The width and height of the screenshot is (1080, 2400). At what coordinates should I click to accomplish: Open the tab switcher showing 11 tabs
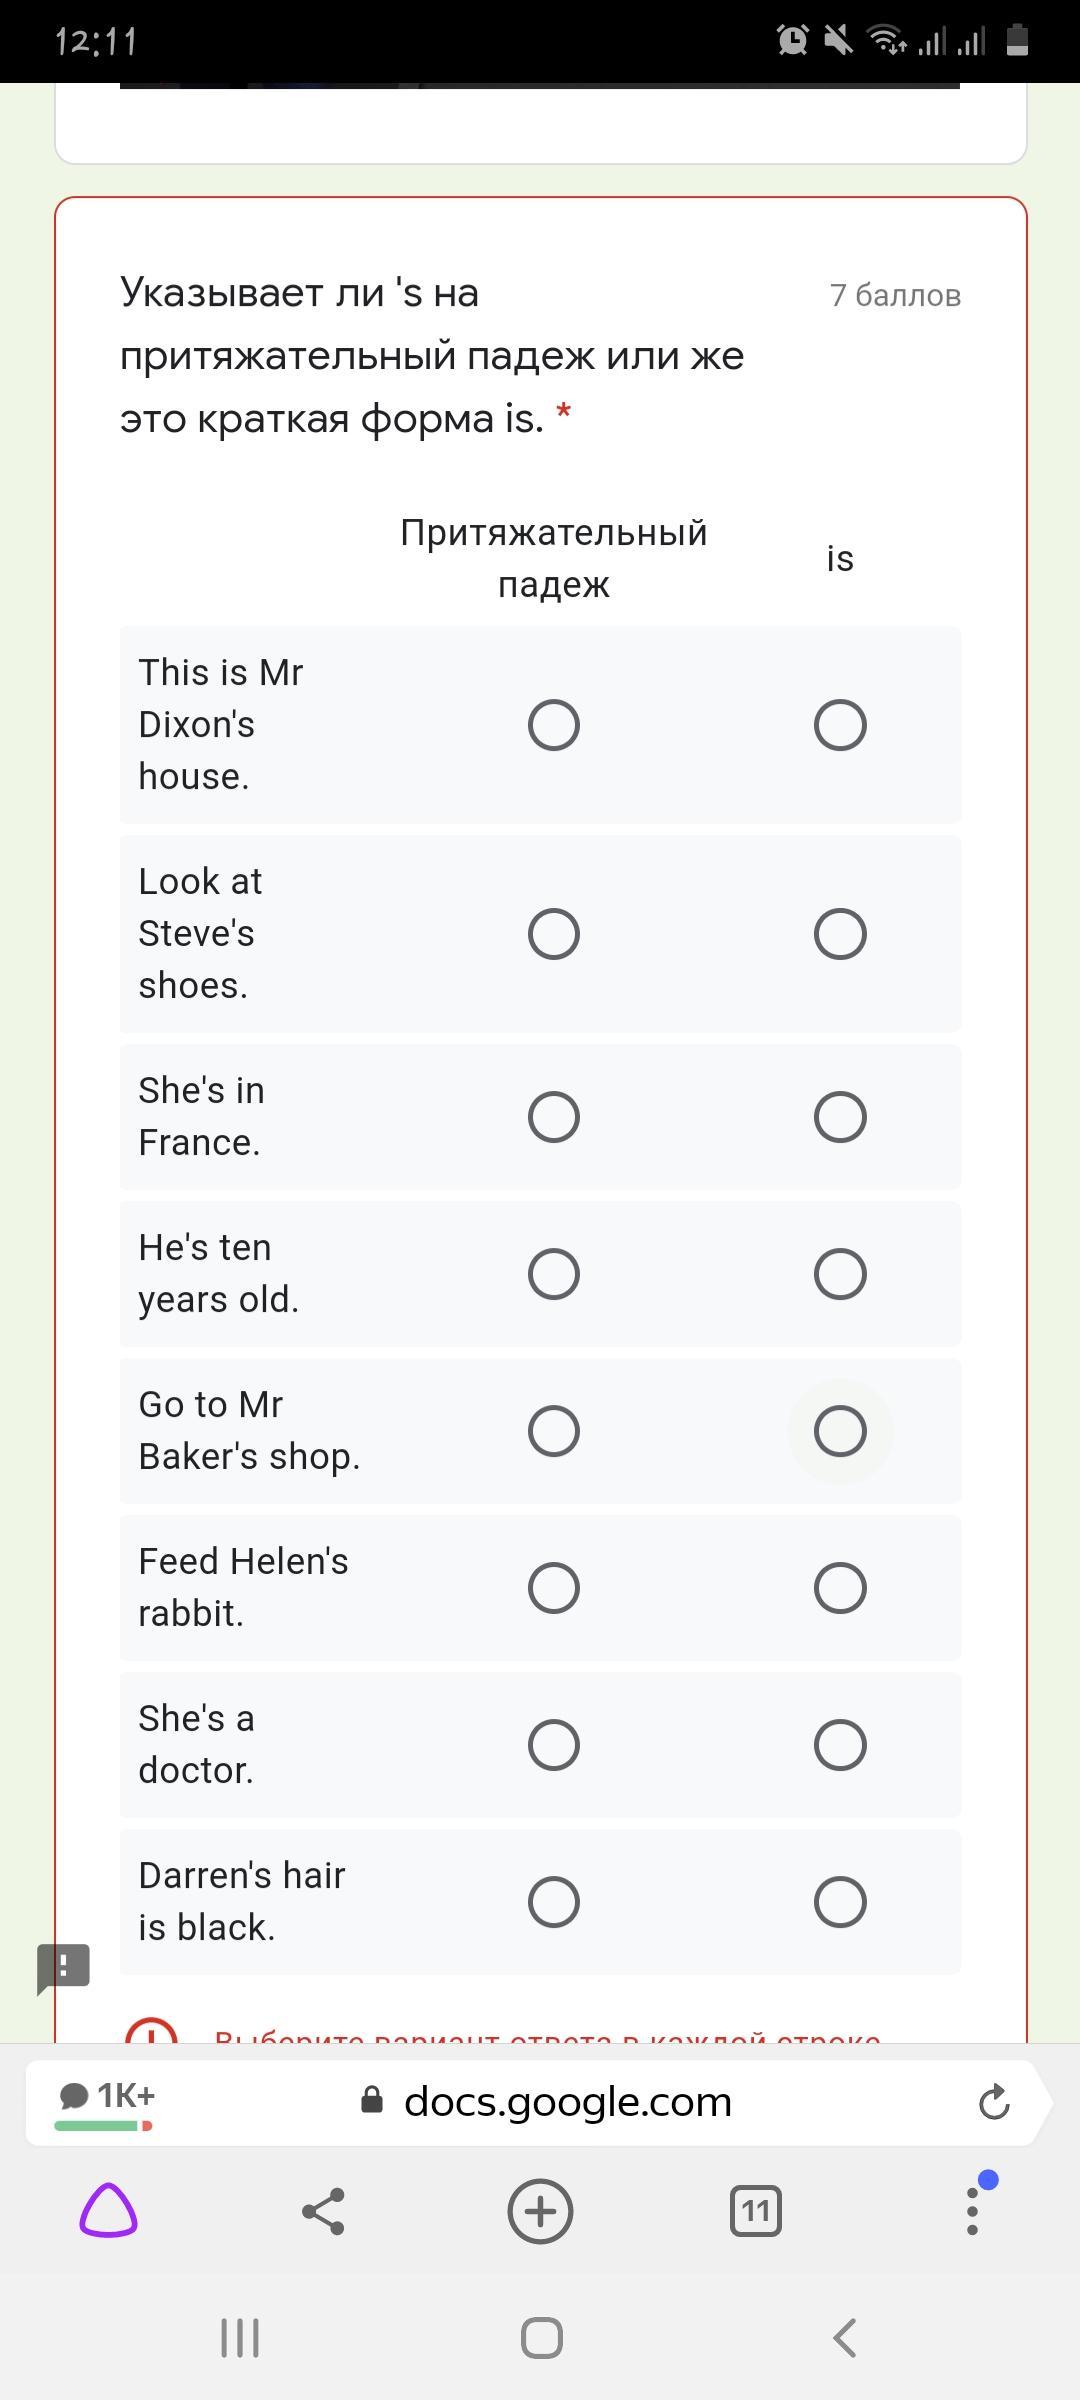(x=756, y=2211)
